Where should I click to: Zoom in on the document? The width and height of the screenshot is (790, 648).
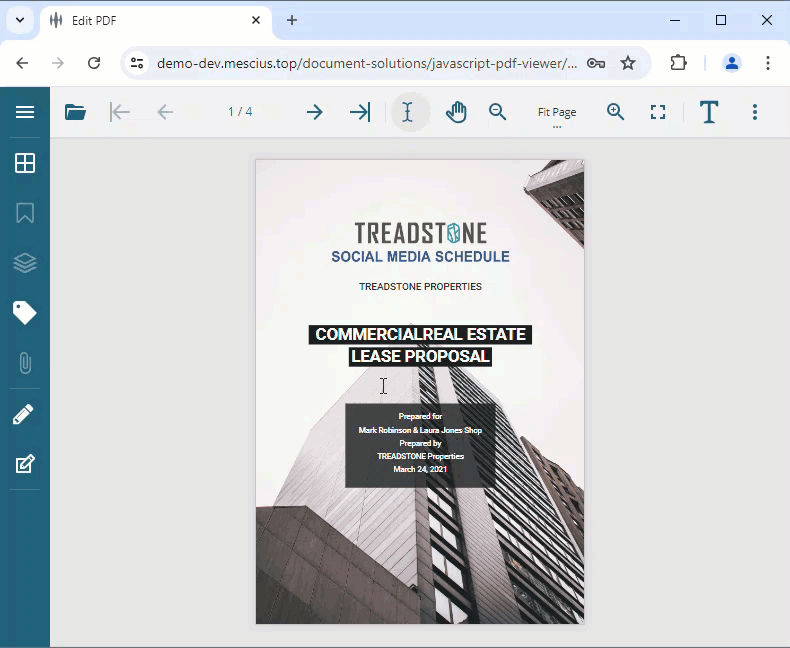[615, 112]
